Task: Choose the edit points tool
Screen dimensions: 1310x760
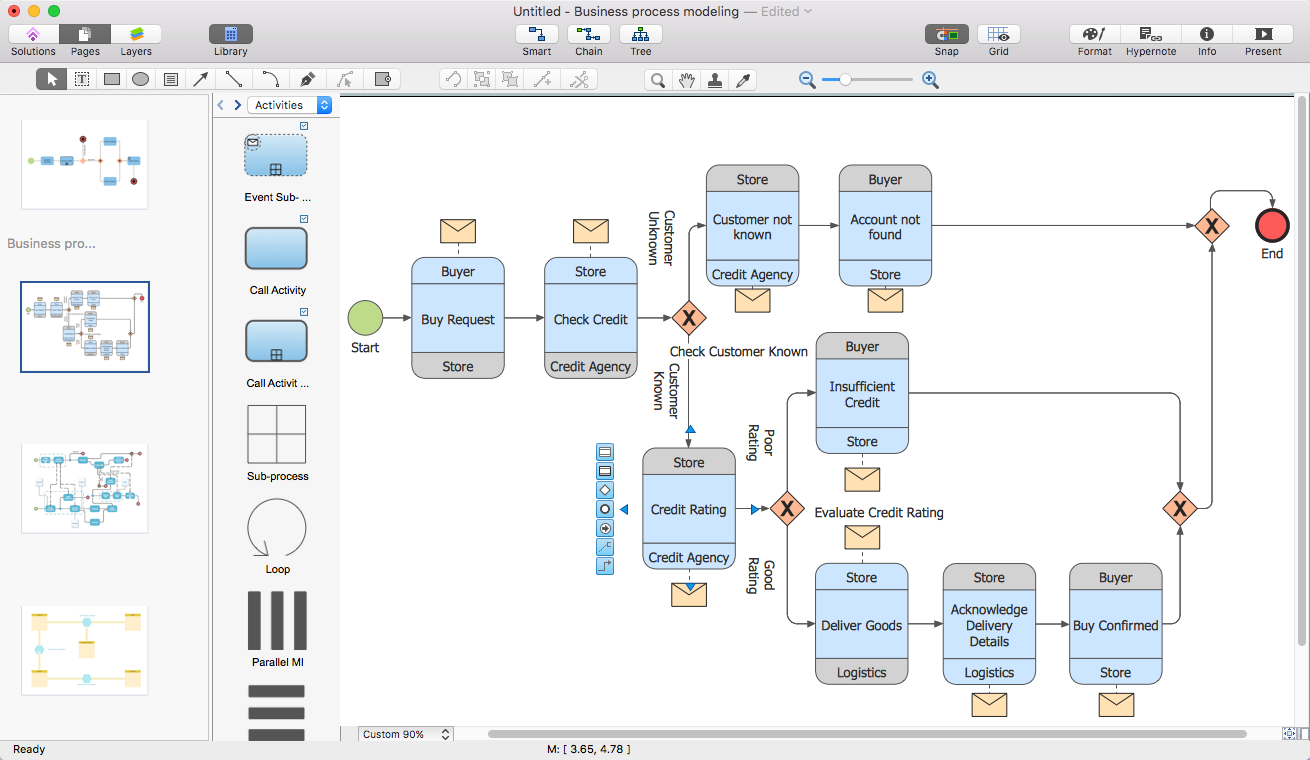Action: pos(344,80)
